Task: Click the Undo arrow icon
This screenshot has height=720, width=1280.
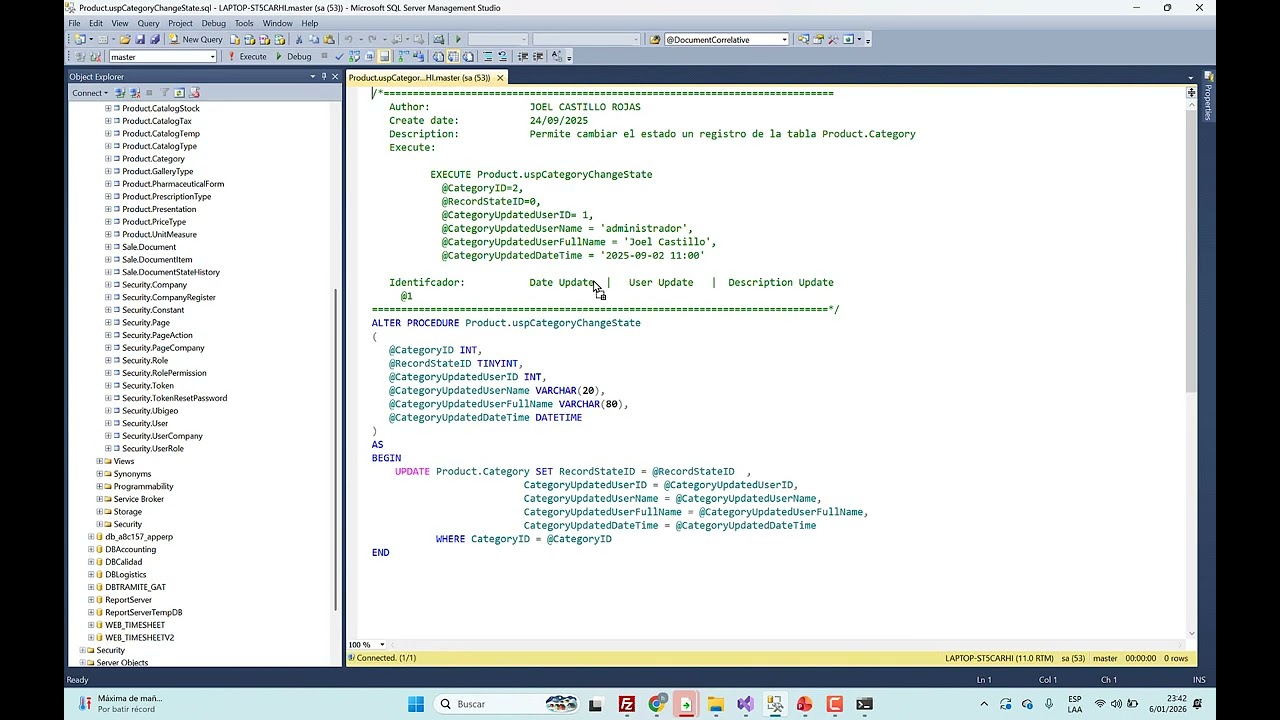Action: 348,40
